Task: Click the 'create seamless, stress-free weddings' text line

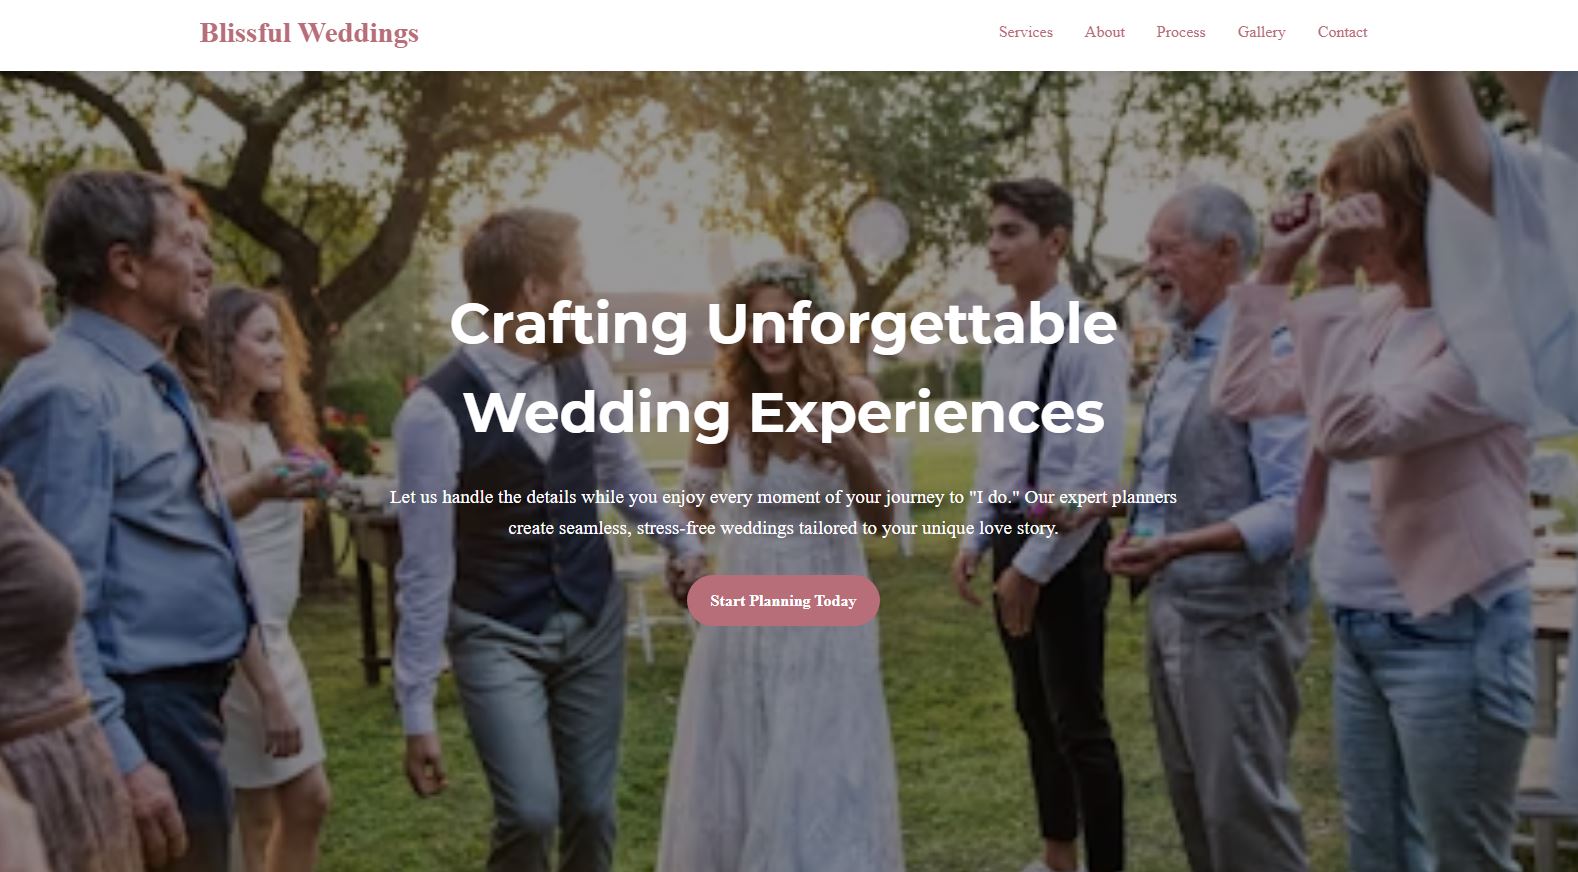Action: (783, 528)
